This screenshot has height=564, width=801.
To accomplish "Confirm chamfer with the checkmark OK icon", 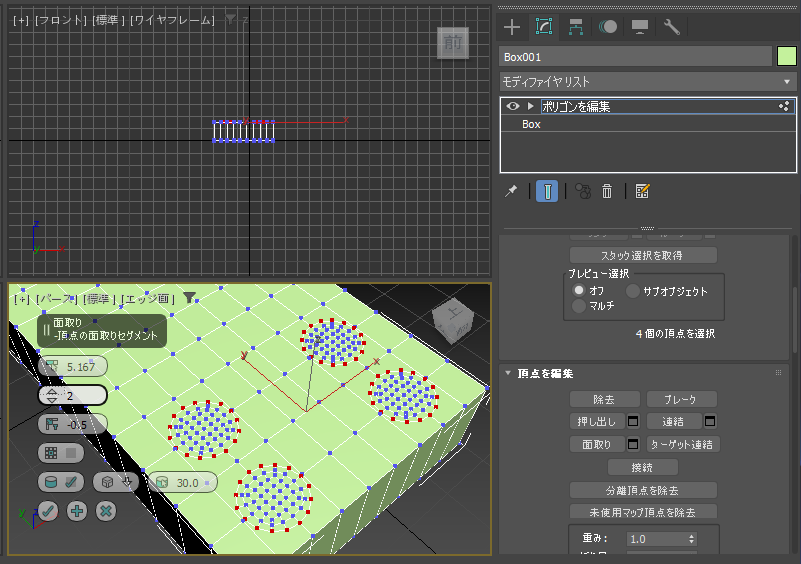I will point(48,511).
